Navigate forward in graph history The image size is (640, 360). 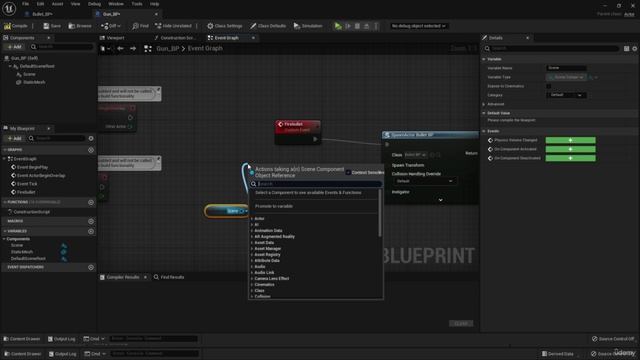[x=133, y=49]
